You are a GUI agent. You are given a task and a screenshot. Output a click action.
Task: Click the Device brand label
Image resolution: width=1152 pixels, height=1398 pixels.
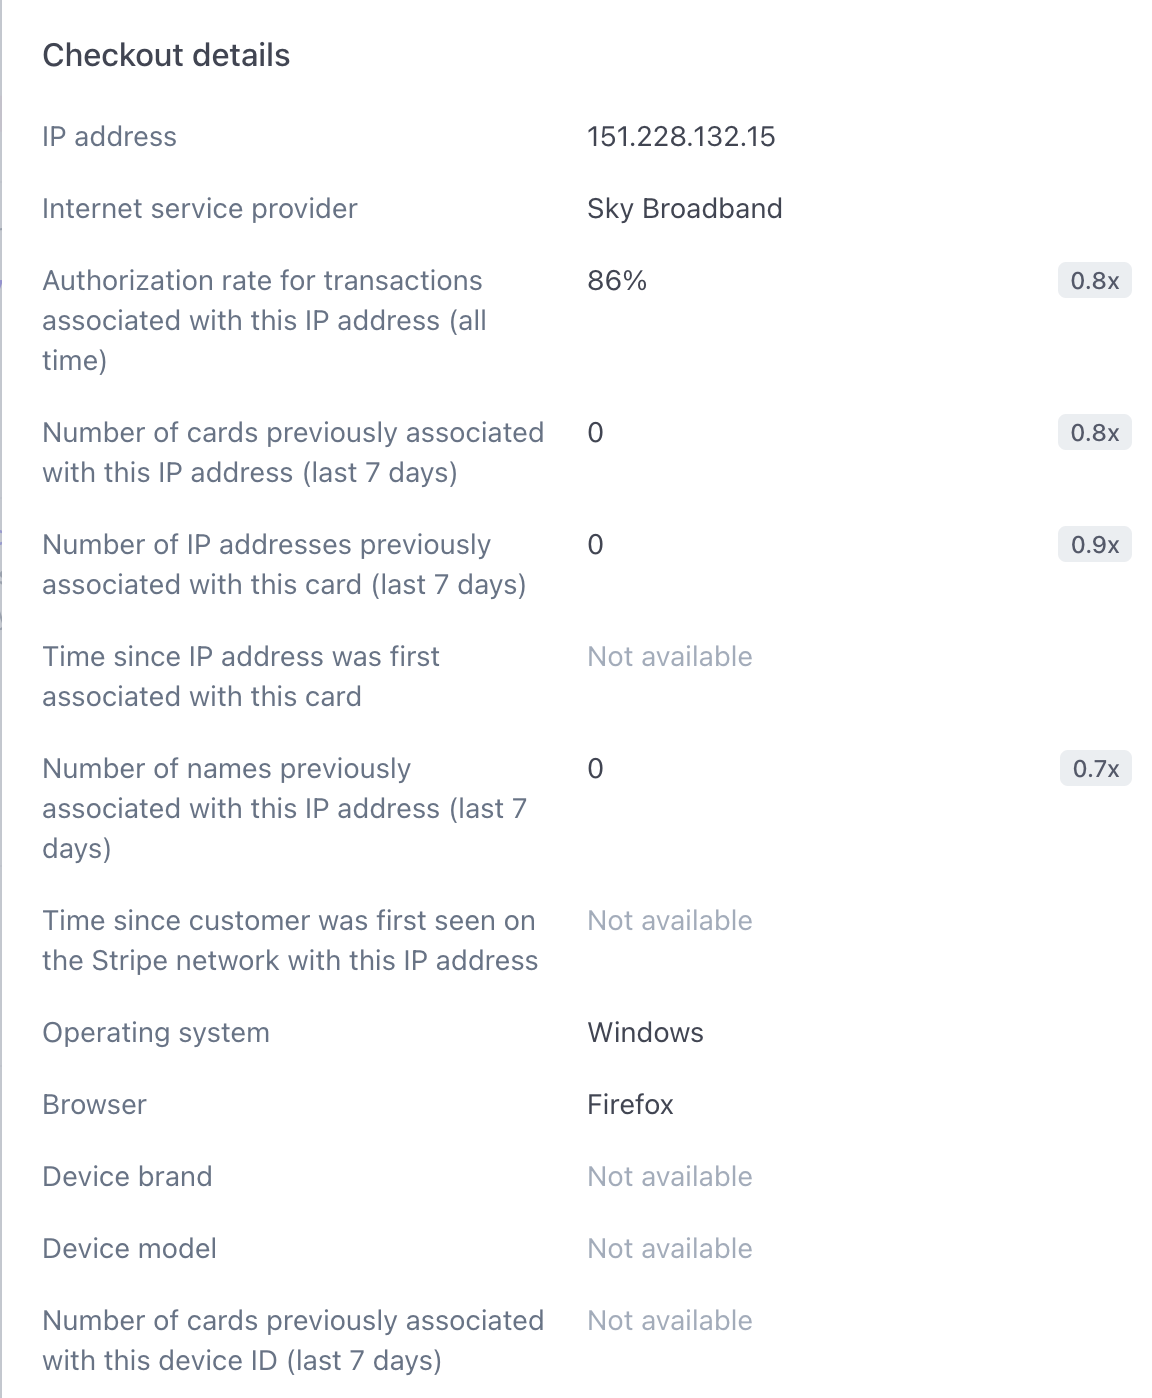click(127, 1177)
